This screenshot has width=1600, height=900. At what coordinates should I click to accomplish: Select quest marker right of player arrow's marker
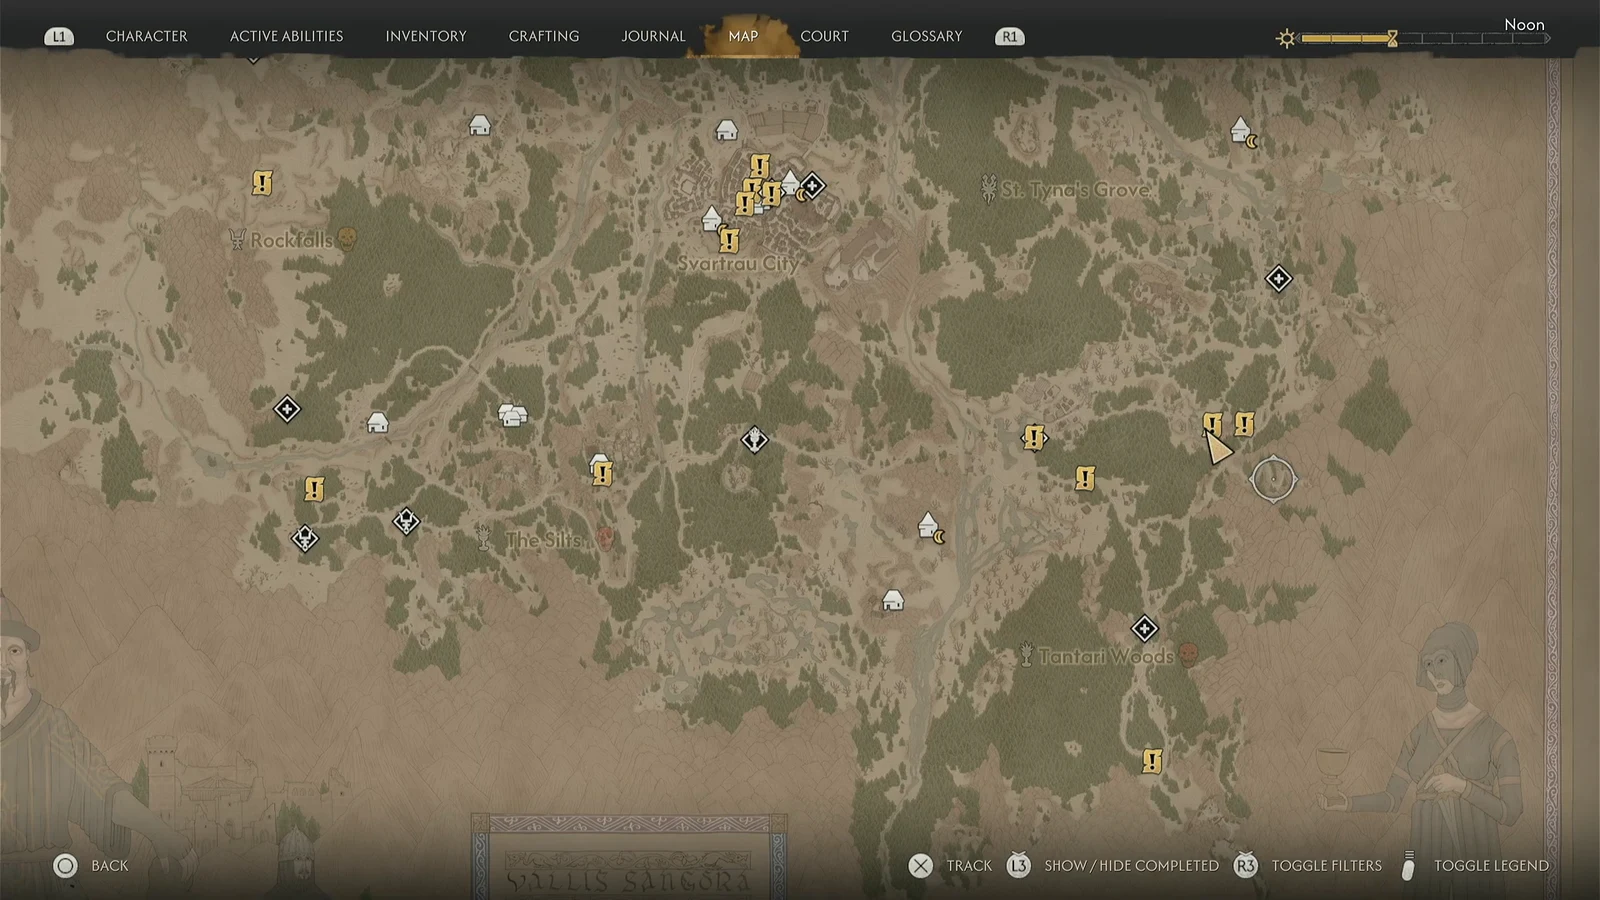click(1244, 425)
